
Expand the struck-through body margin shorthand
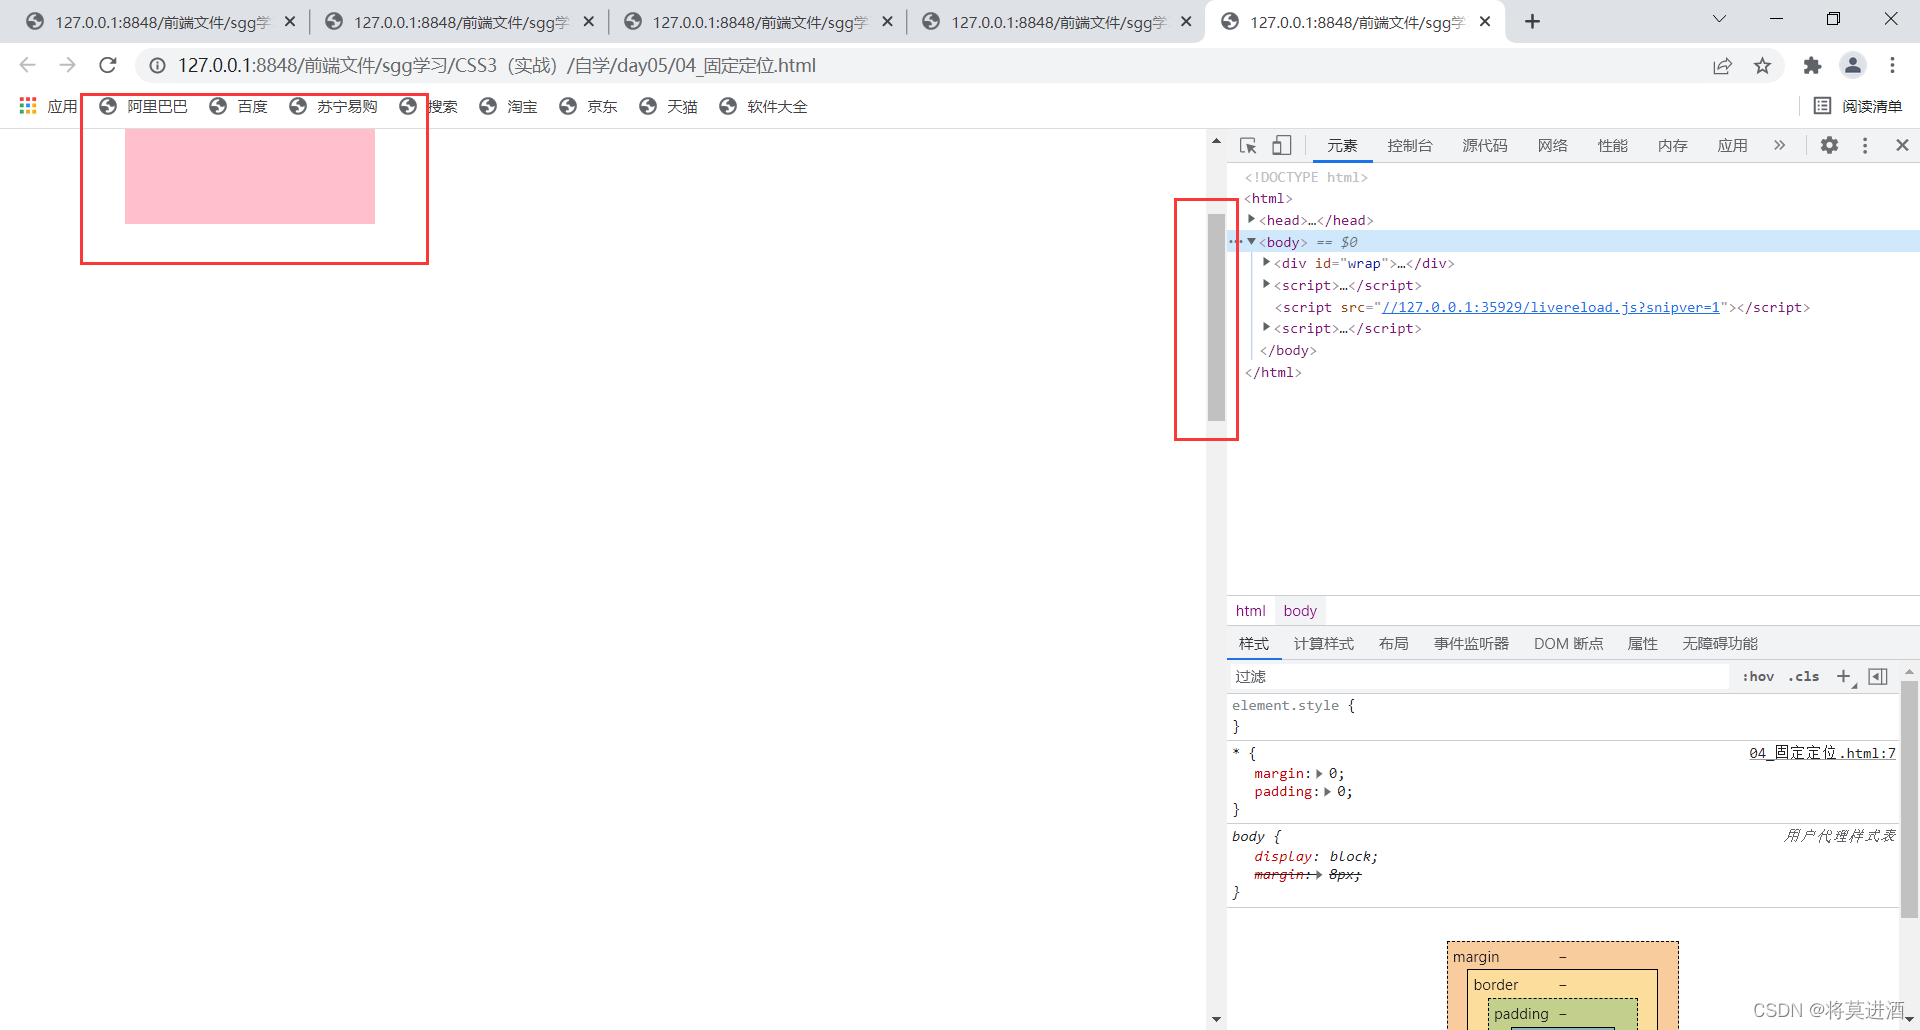(x=1319, y=874)
